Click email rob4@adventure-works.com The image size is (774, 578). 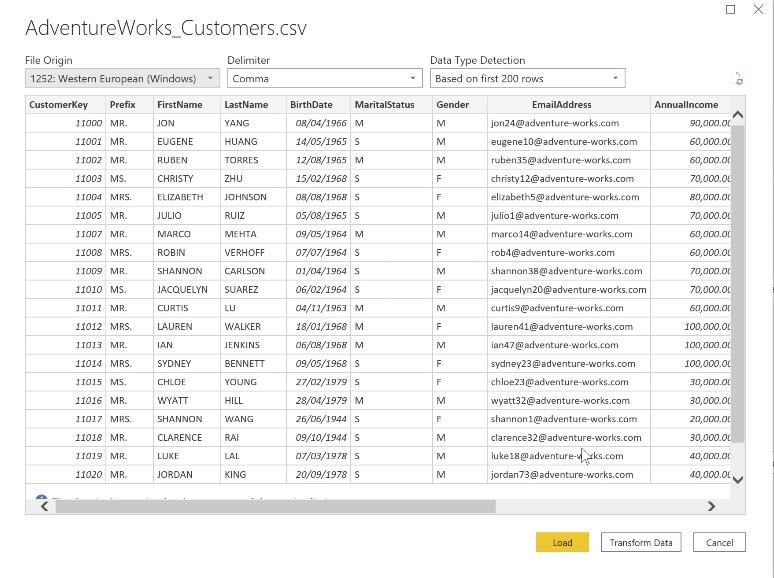tap(569, 253)
